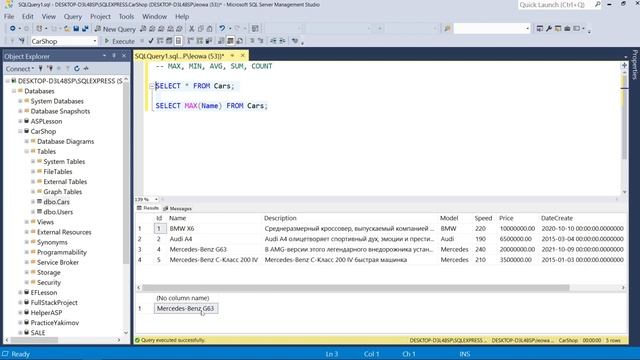Click the Save file icon
The height and width of the screenshot is (360, 640).
pyautogui.click(x=76, y=29)
